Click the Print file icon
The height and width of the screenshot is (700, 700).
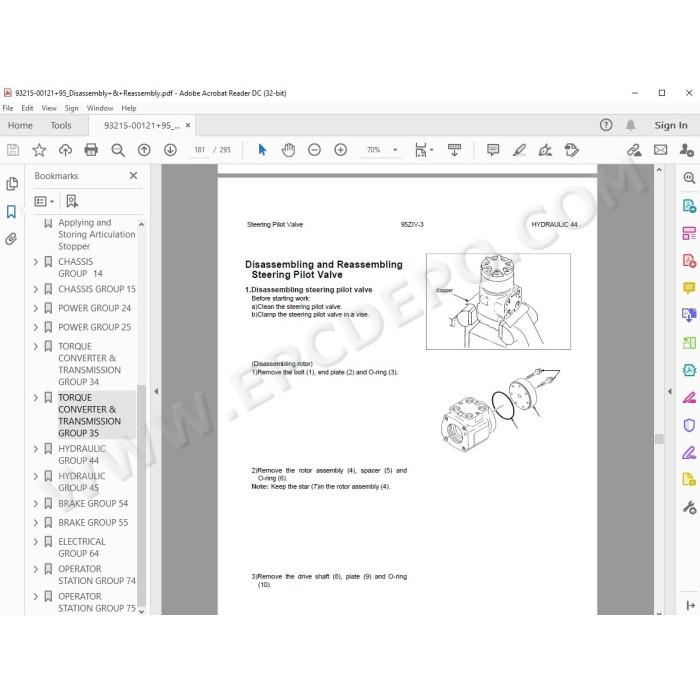91,150
